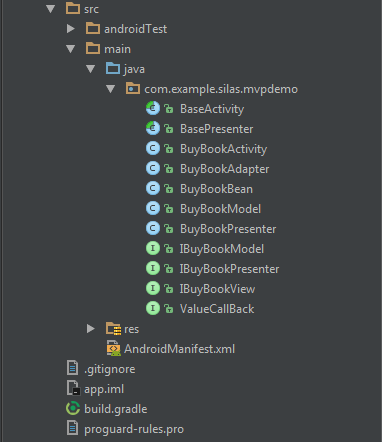Open the BuyBookModel class
Image resolution: width=382 pixels, height=442 pixels.
click(220, 209)
